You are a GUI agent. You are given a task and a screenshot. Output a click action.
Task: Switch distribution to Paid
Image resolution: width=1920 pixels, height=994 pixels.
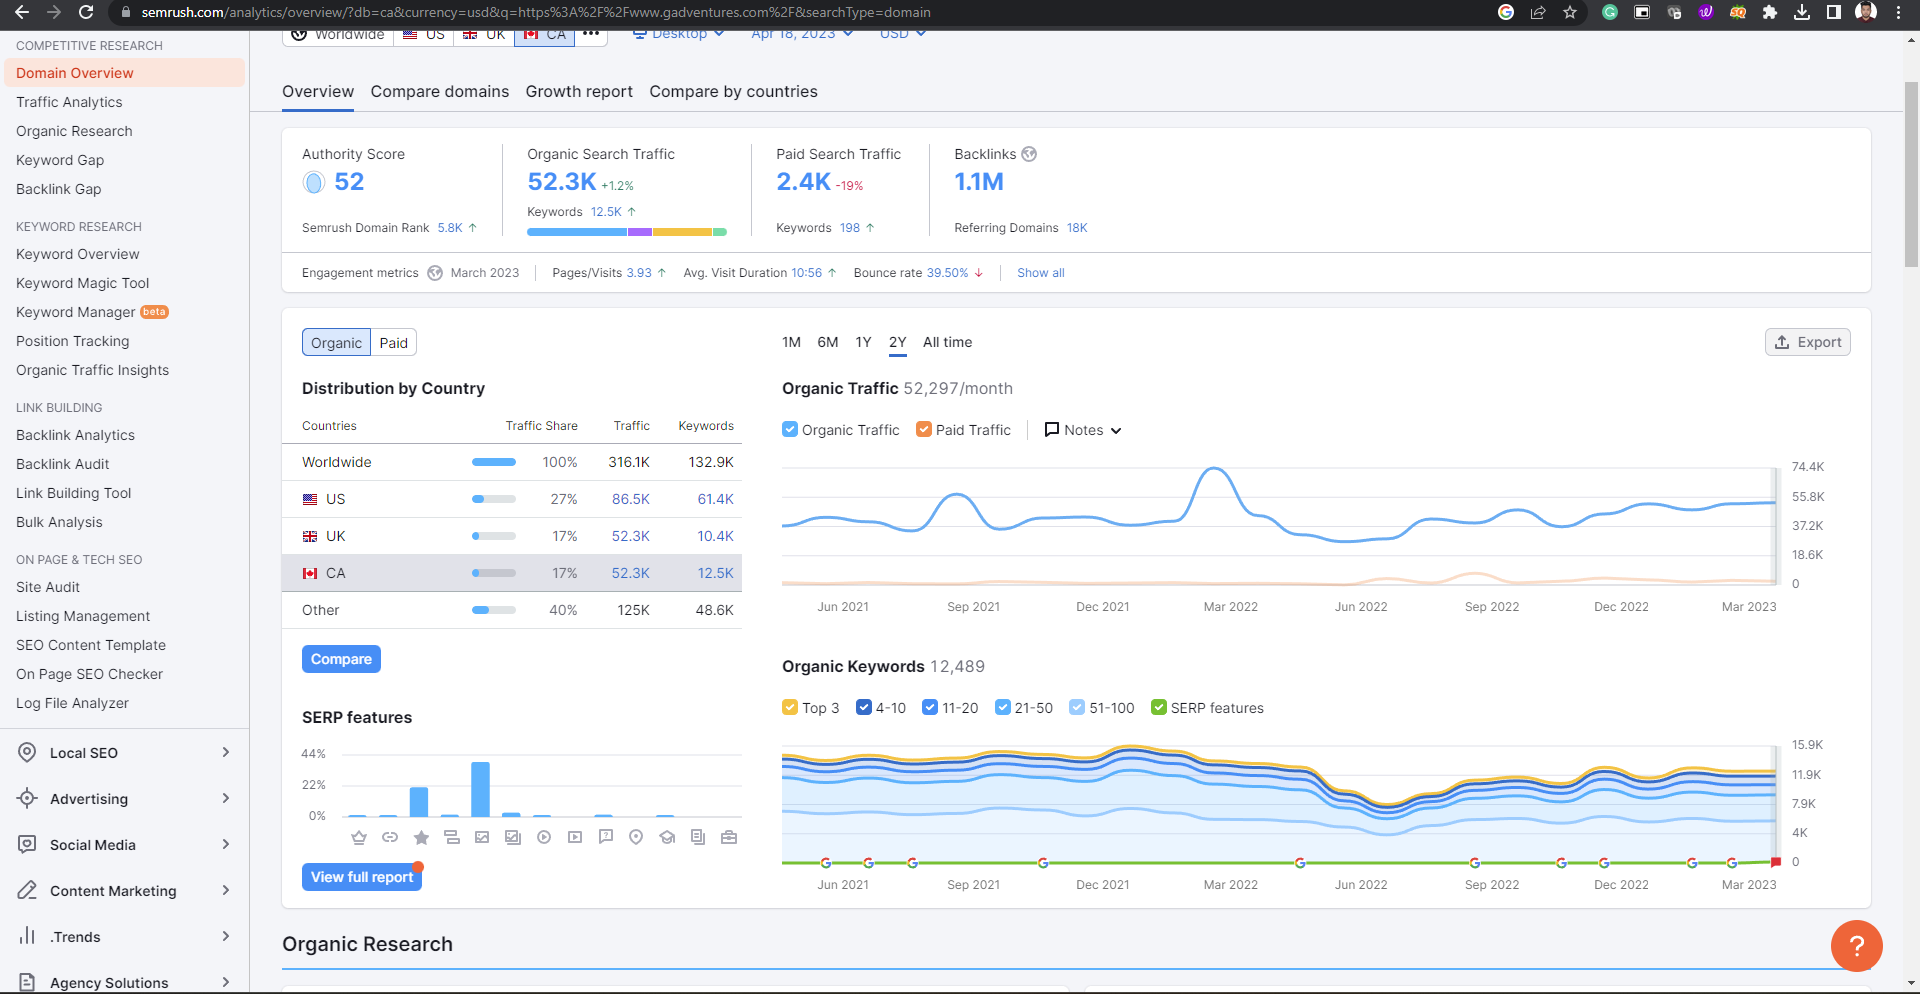394,342
